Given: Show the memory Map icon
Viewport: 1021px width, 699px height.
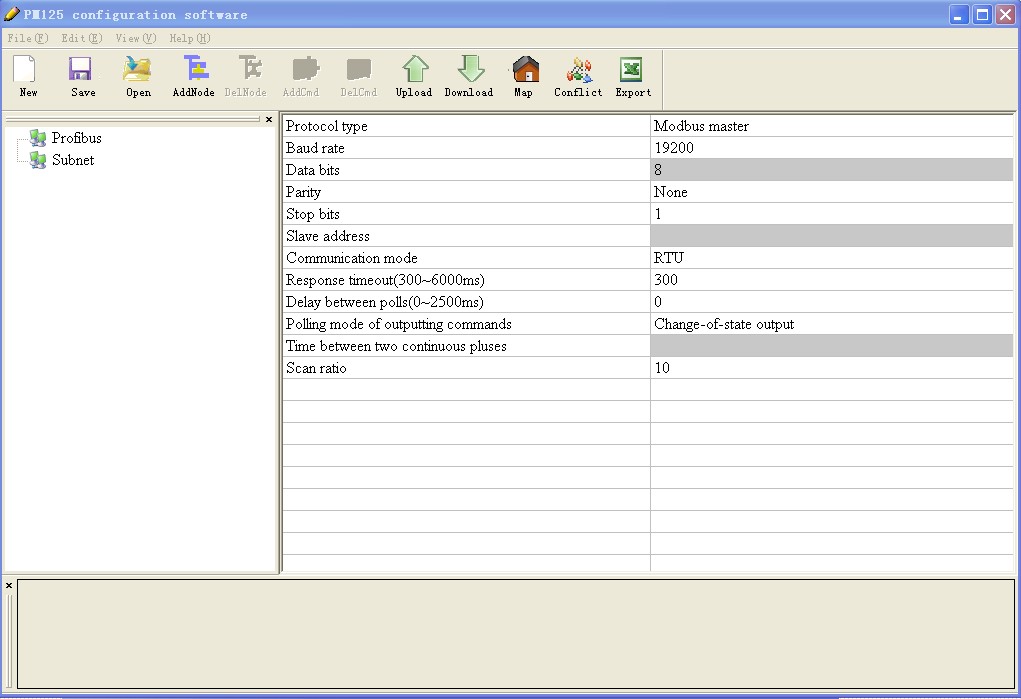Looking at the screenshot, I should 523,76.
